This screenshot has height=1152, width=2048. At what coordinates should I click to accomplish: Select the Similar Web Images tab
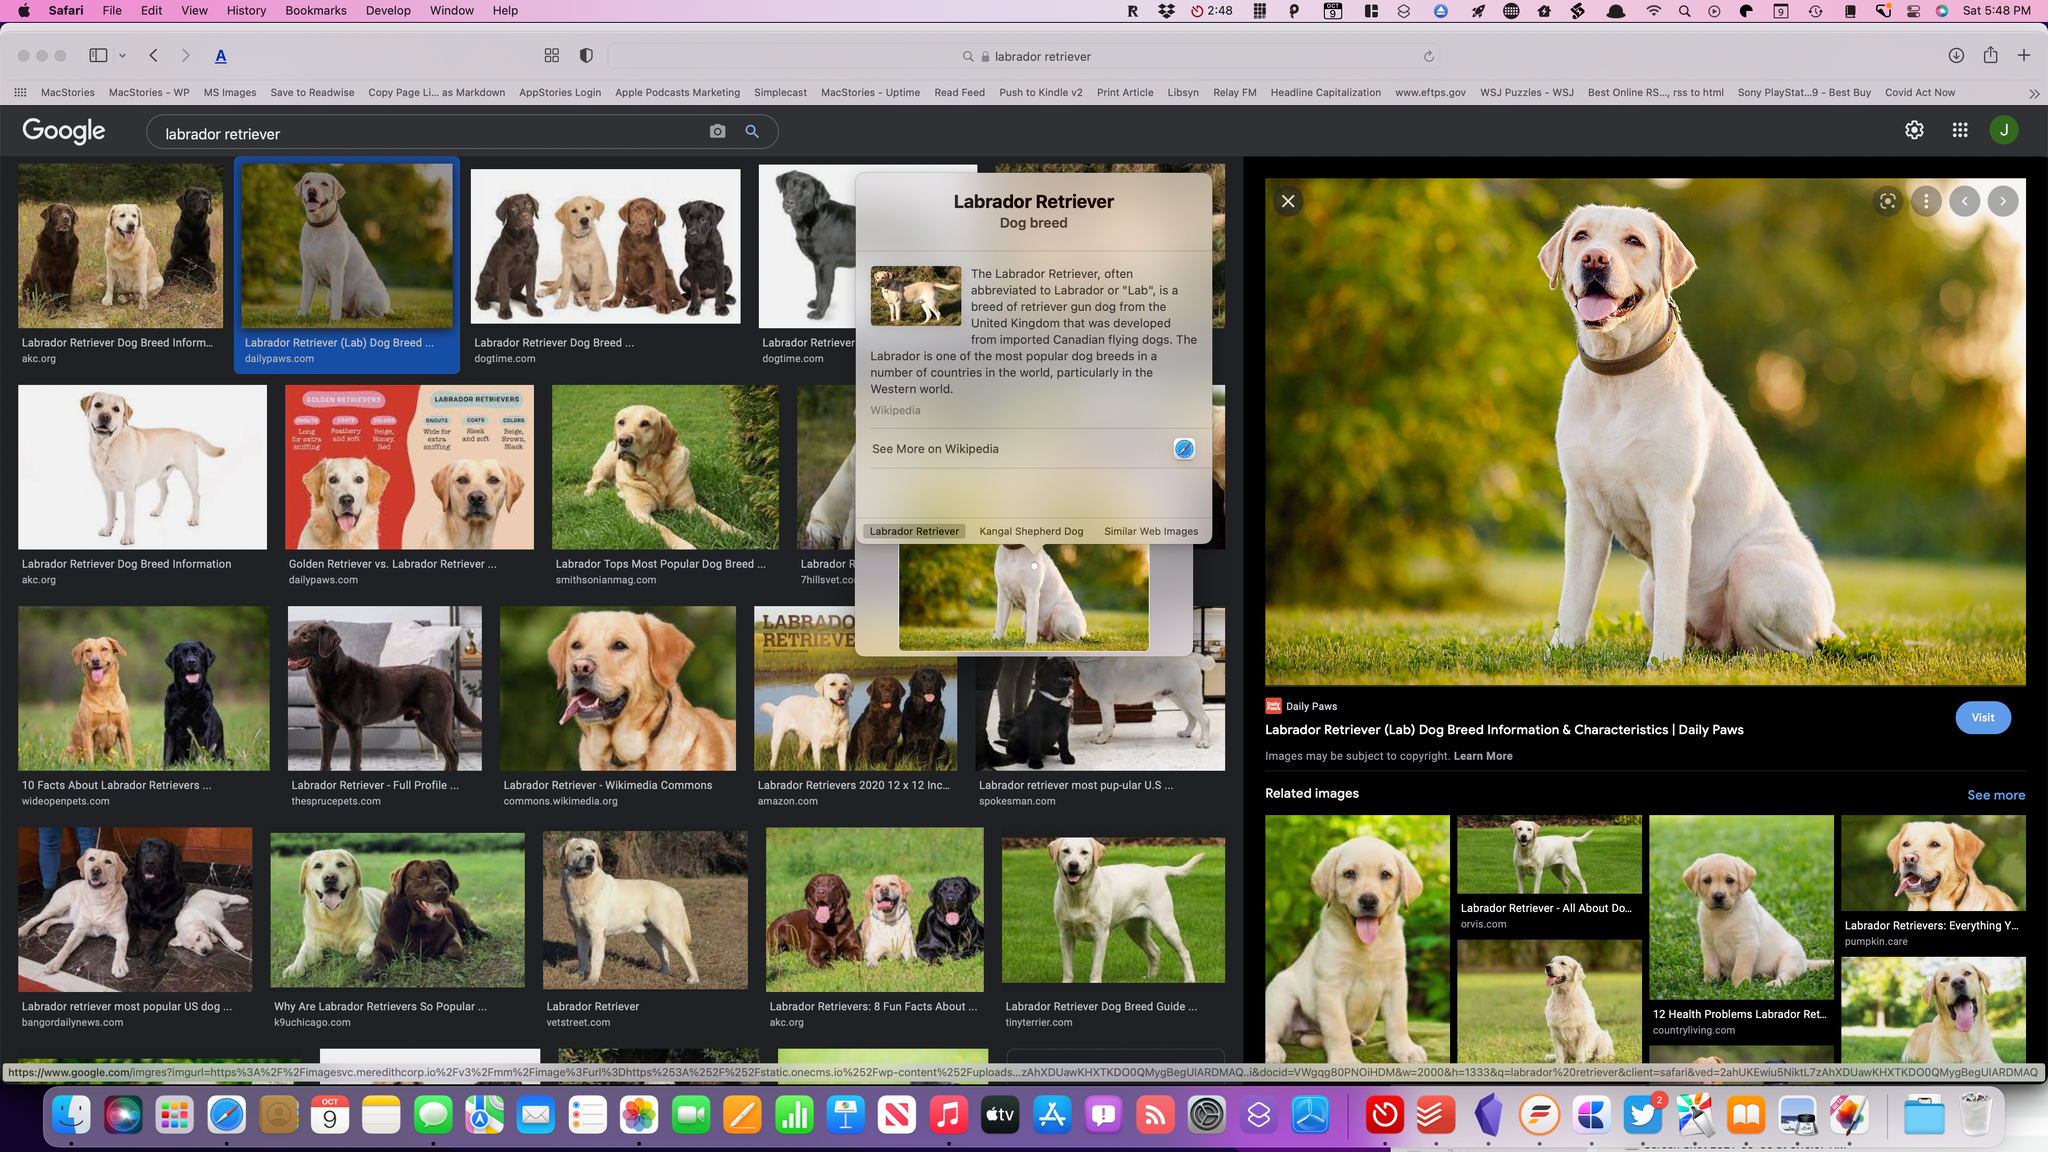click(x=1151, y=531)
